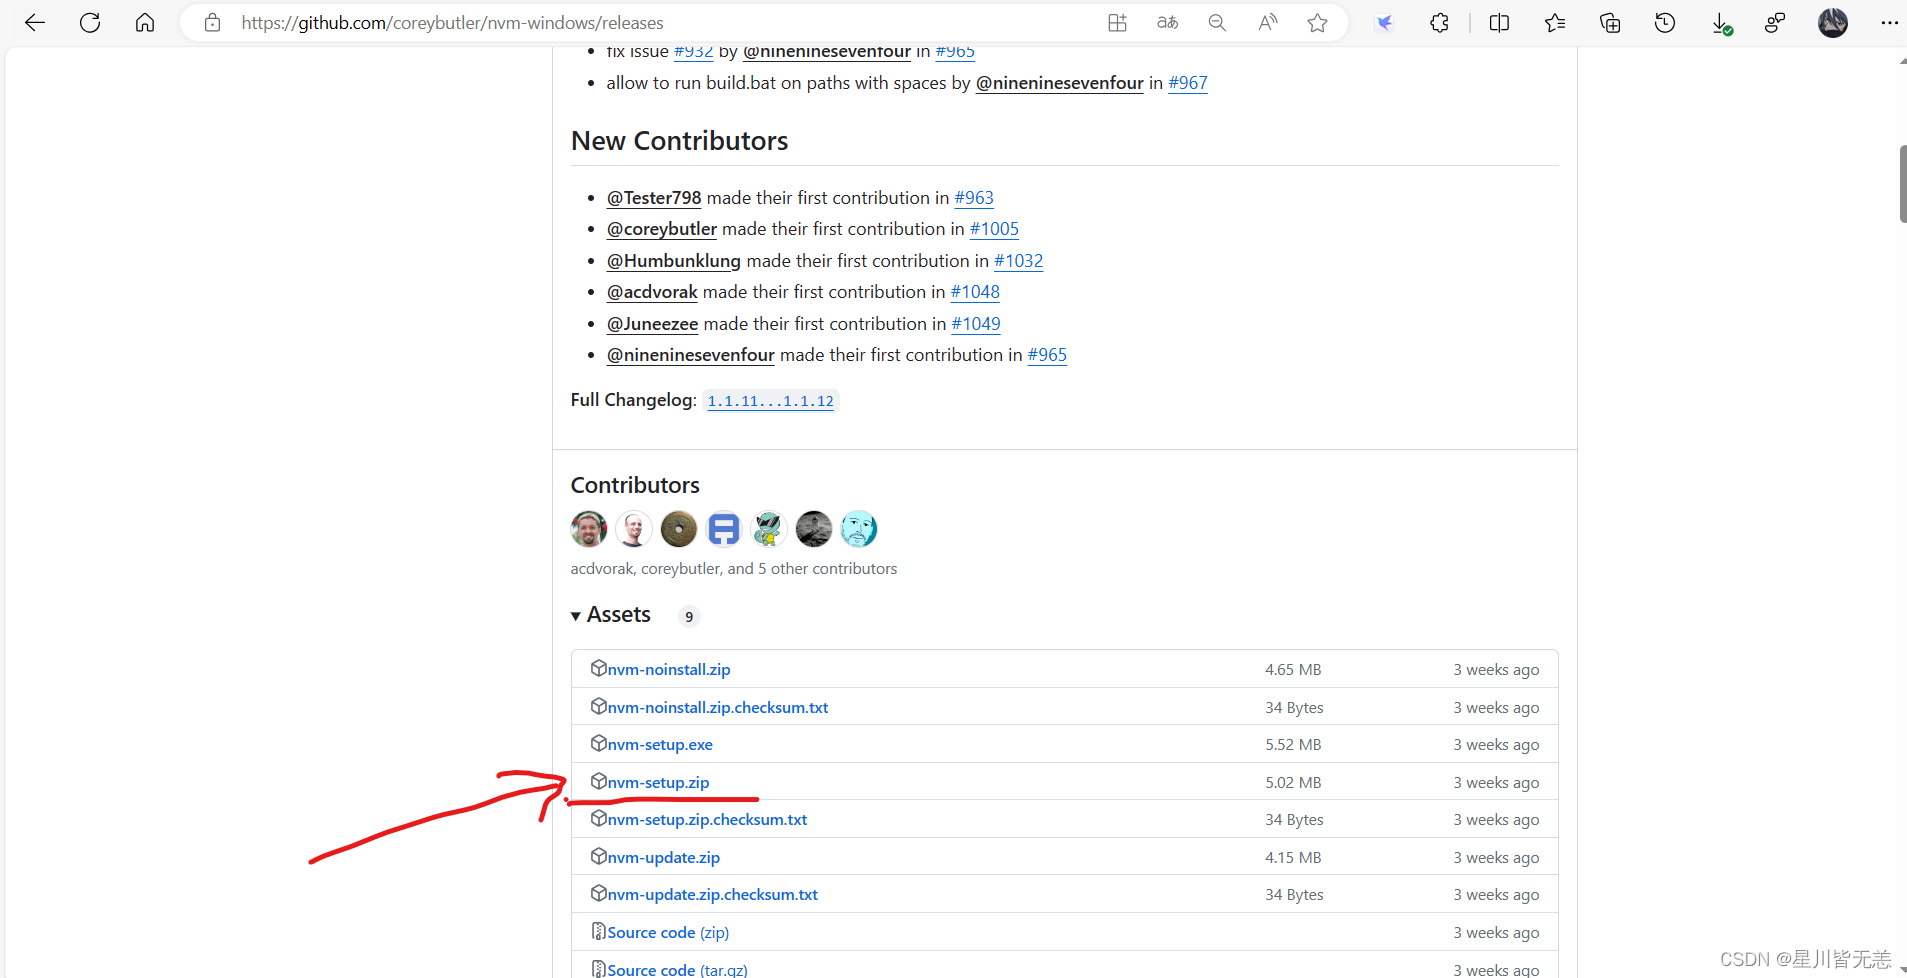Open pull request #1005

coord(994,229)
